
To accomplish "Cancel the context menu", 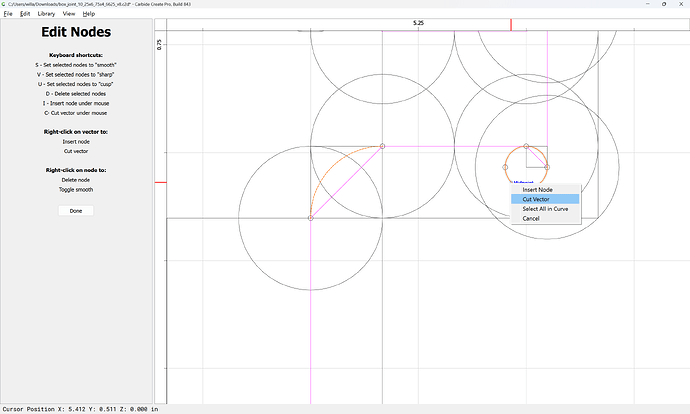I will [x=545, y=219].
